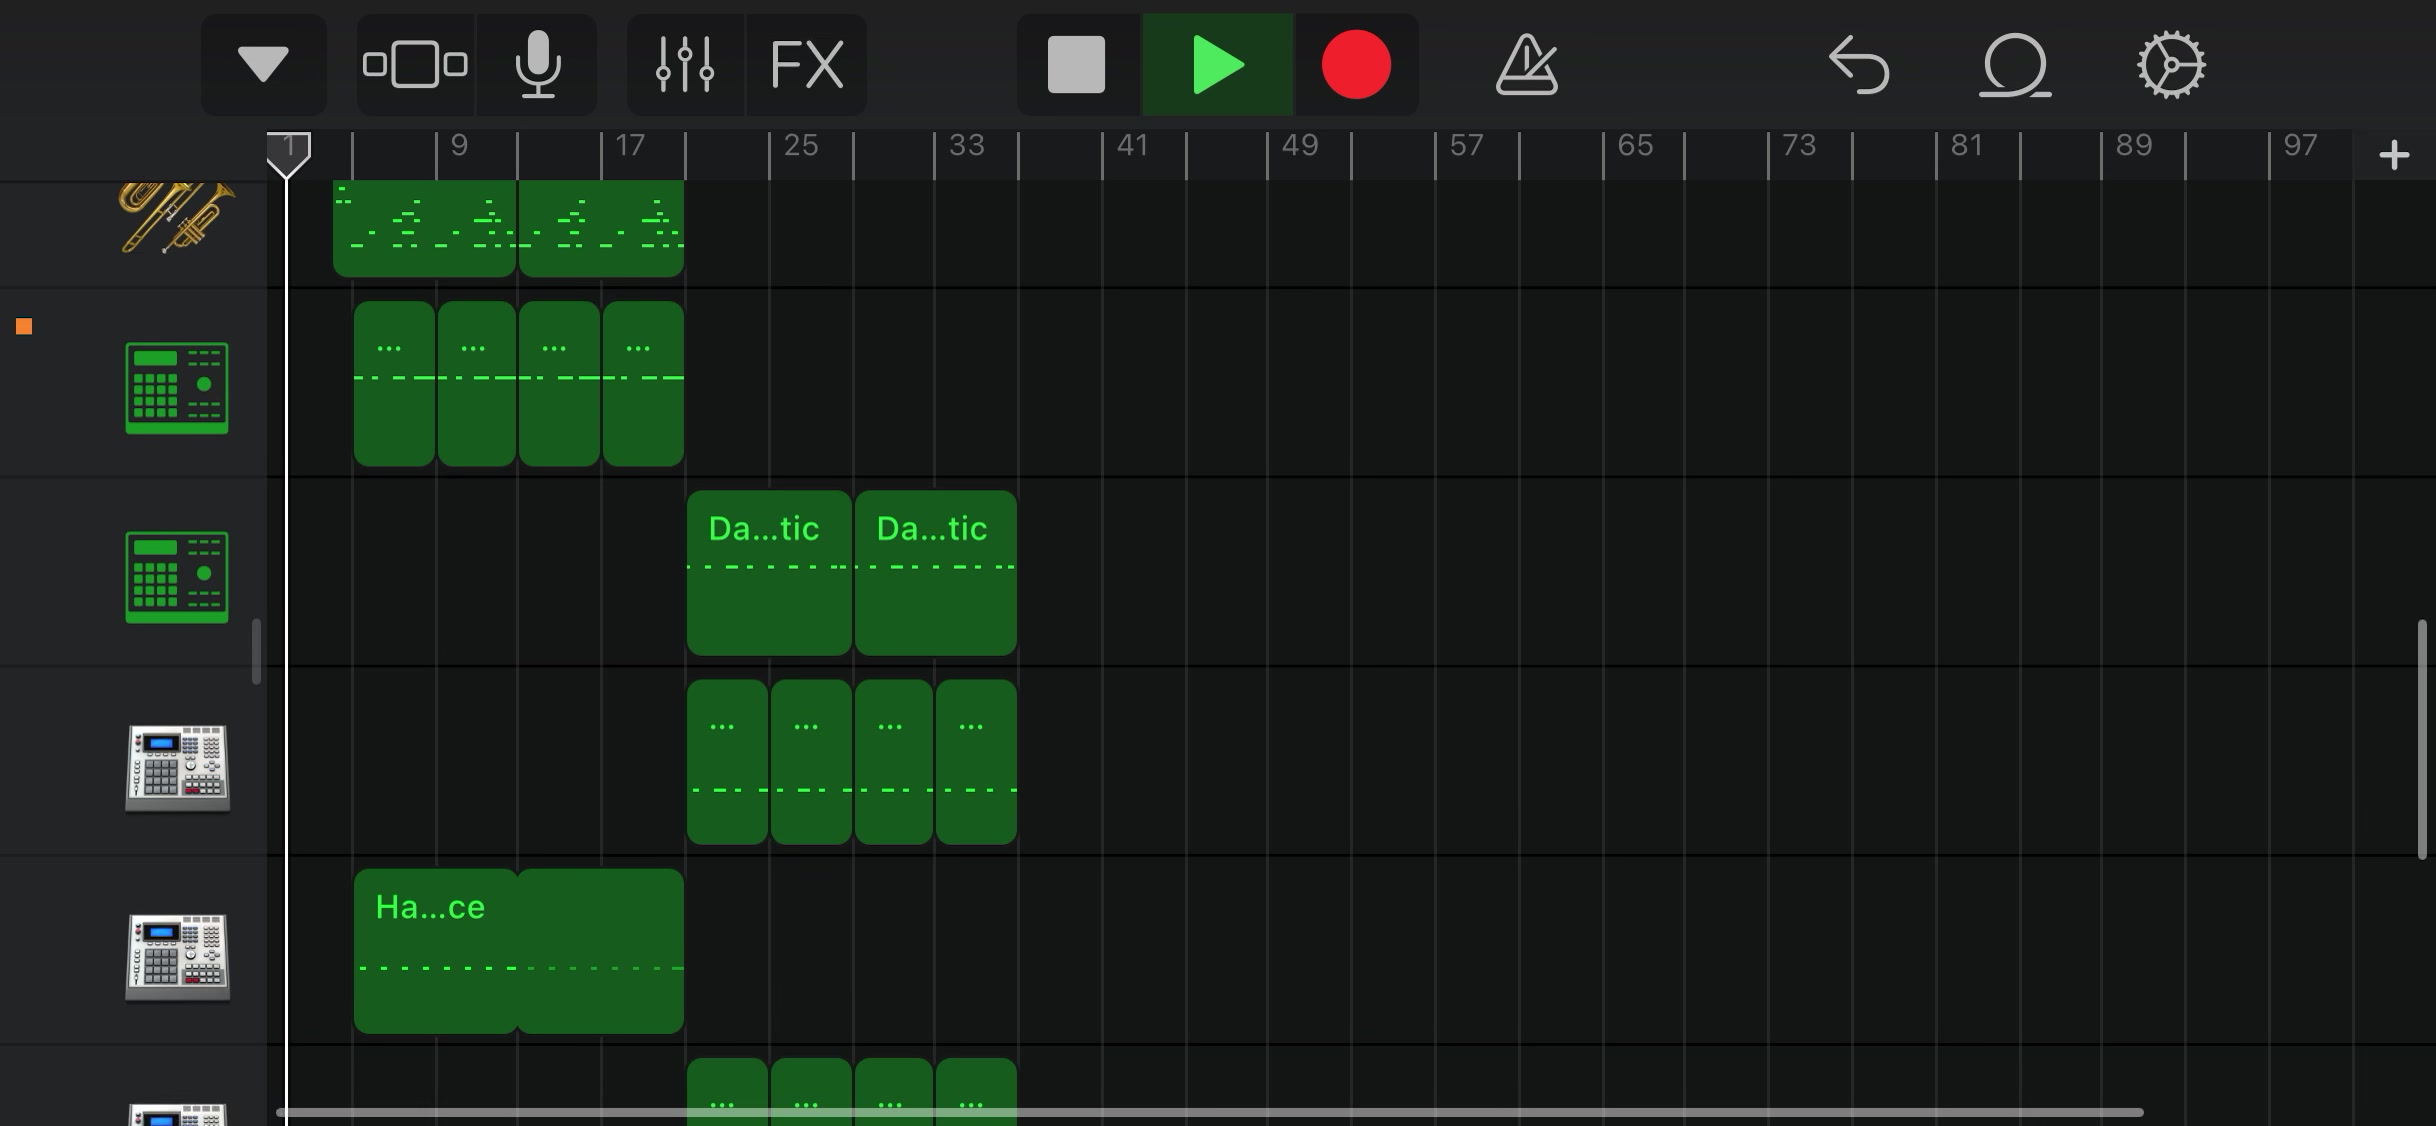Jump to bar 97 on the ruler
This screenshot has height=1126, width=2436.
2301,146
